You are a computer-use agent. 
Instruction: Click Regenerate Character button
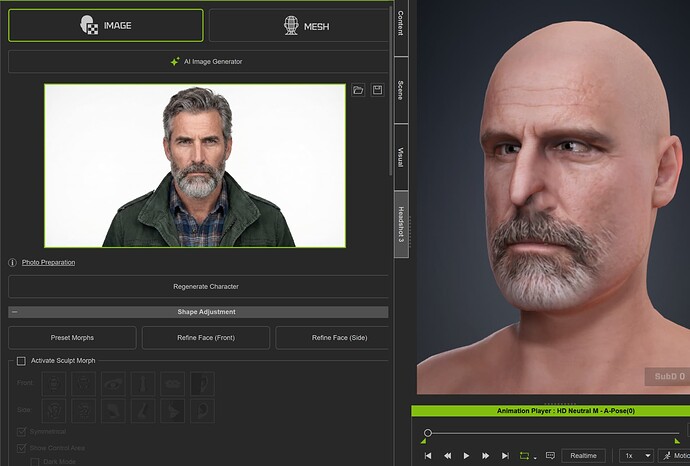point(198,286)
